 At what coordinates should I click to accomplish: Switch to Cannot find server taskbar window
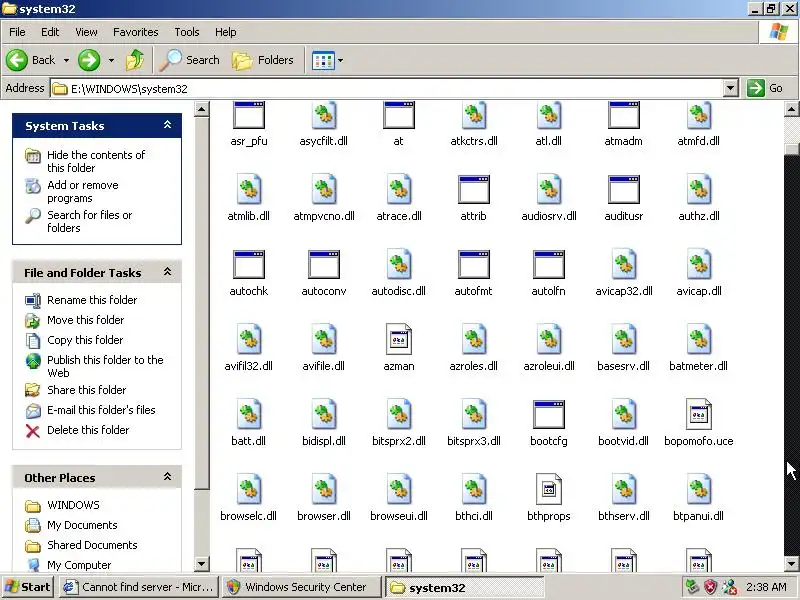(139, 587)
